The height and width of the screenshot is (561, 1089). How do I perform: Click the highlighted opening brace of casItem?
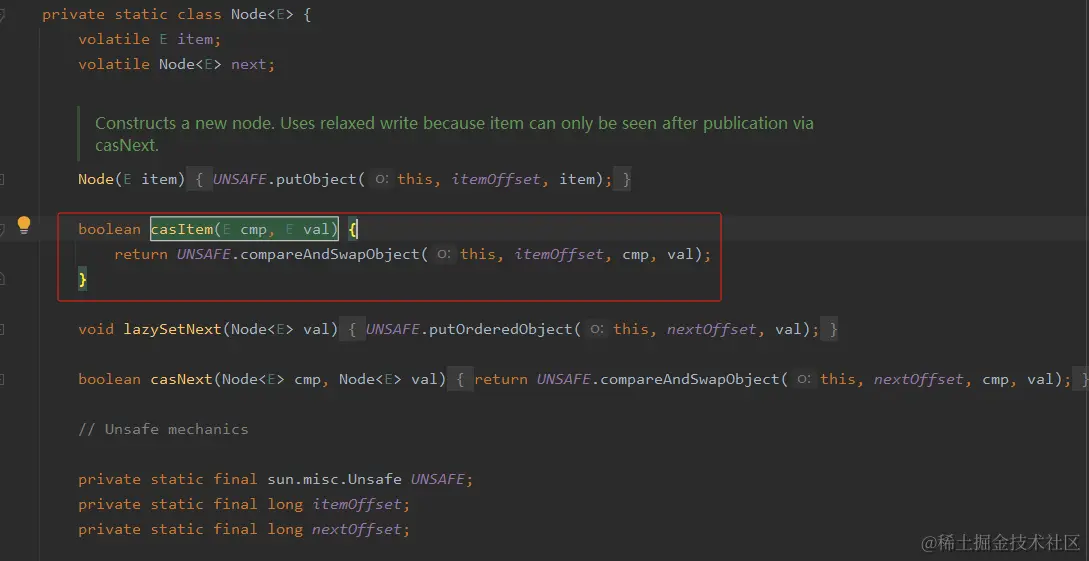point(352,229)
